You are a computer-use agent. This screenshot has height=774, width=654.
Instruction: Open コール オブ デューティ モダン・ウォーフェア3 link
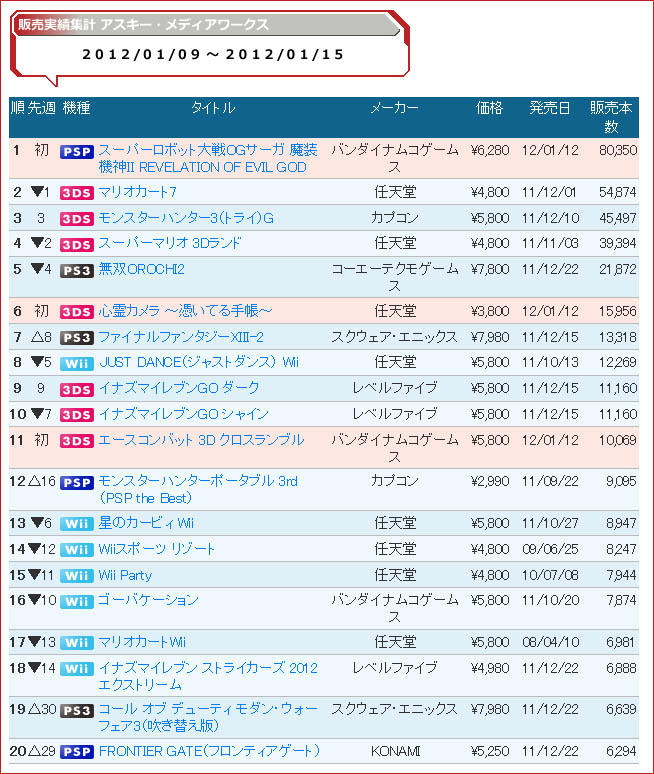208,717
